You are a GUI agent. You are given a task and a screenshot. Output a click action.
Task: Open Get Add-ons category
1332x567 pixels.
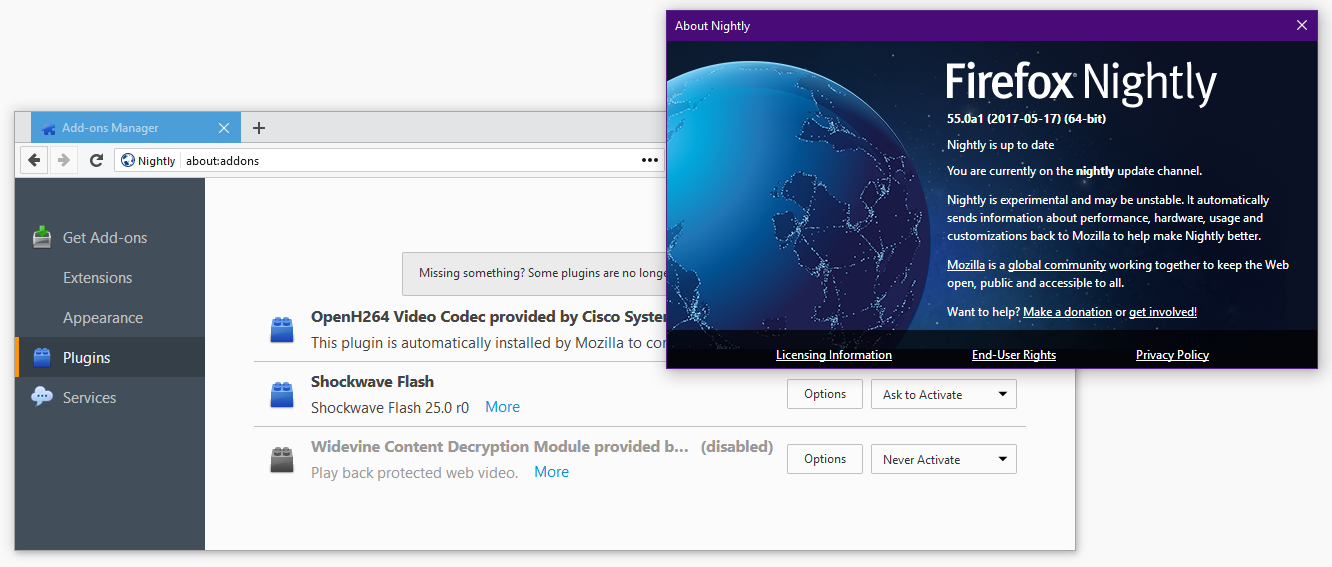(x=110, y=237)
